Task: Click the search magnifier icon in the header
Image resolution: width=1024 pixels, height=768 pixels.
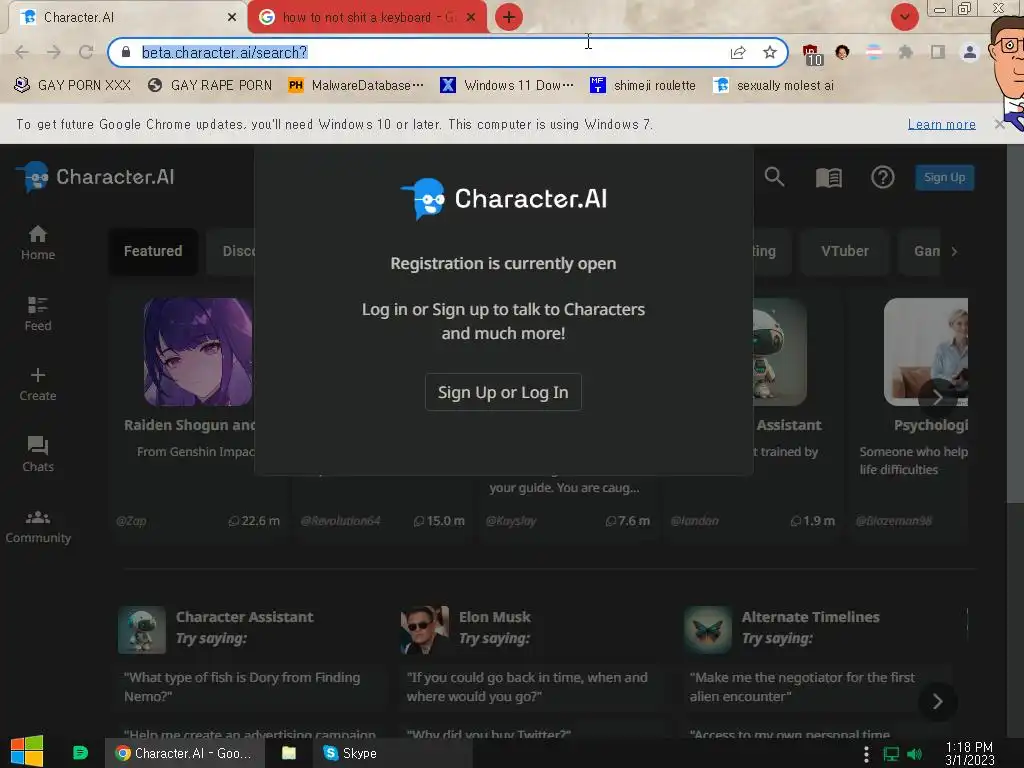Action: pos(774,176)
